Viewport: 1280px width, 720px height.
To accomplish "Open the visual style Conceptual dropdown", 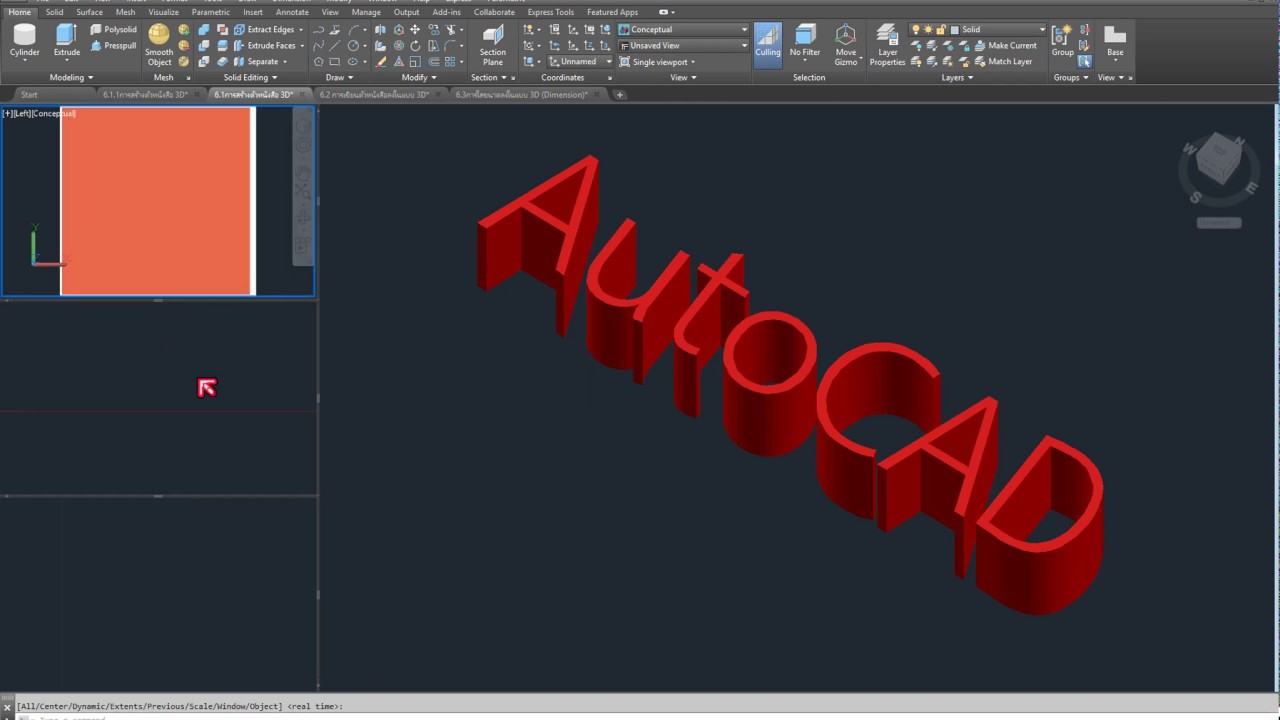I will (683, 30).
